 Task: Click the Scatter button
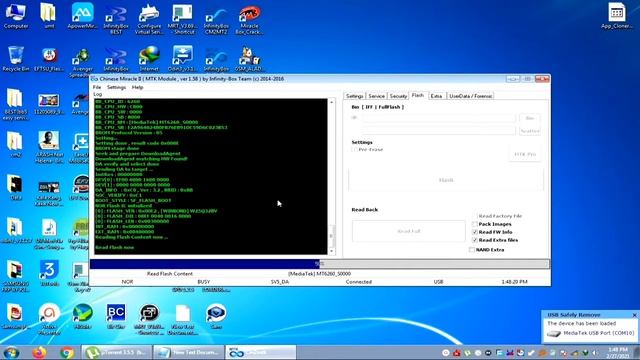530,131
